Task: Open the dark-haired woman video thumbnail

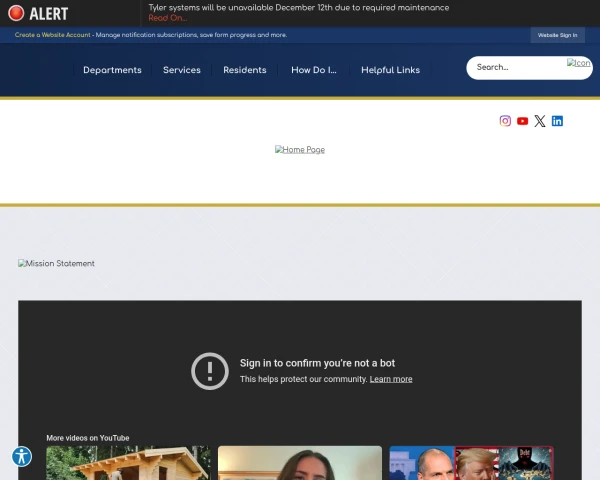Action: coord(300,463)
